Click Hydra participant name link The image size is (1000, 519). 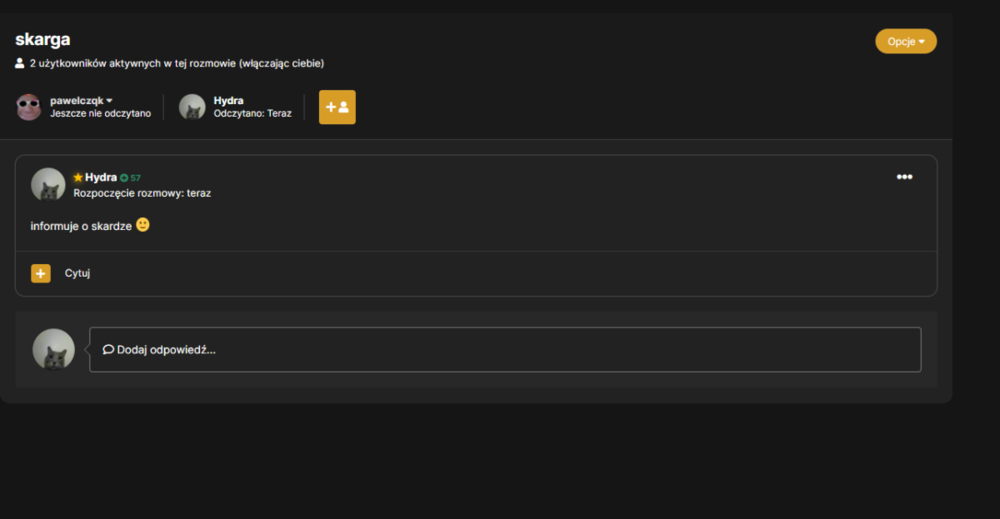tap(228, 100)
